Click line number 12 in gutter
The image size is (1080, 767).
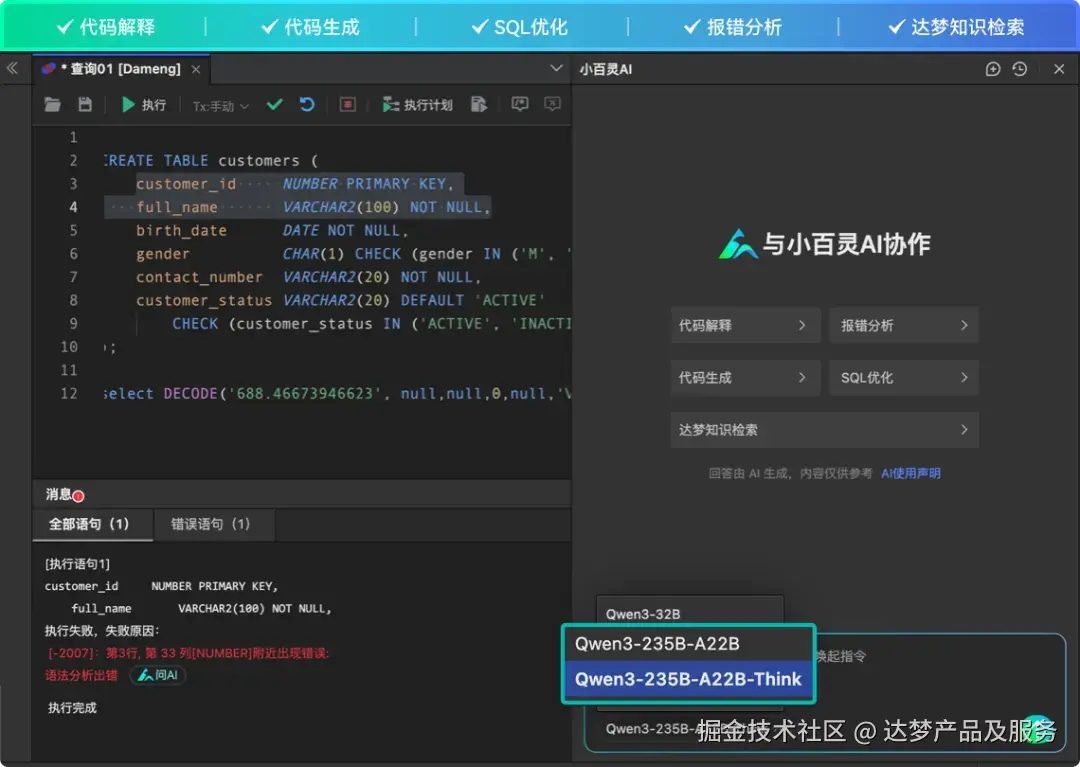(x=69, y=393)
